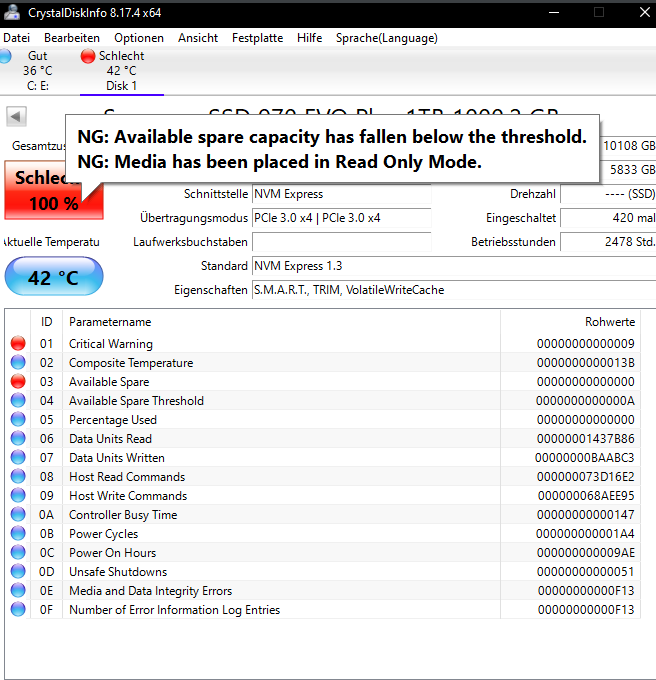Click the field showing 10108 GB
The height and width of the screenshot is (680, 656).
[x=628, y=146]
